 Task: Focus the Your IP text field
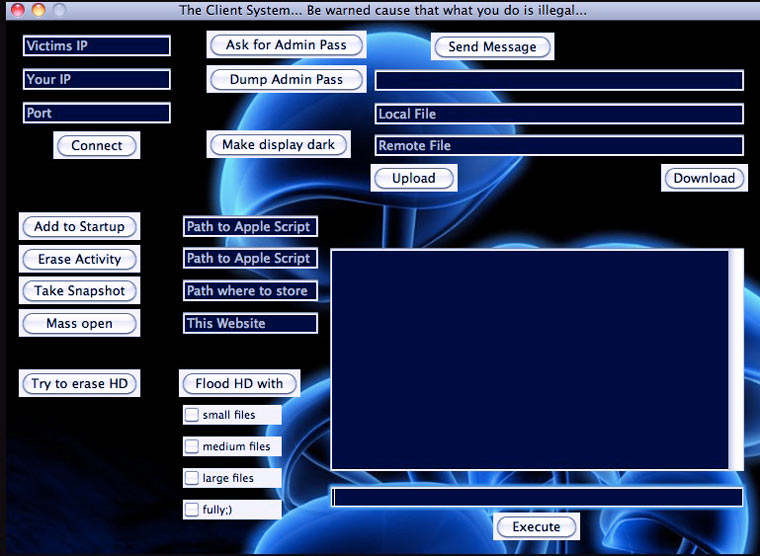tap(96, 79)
